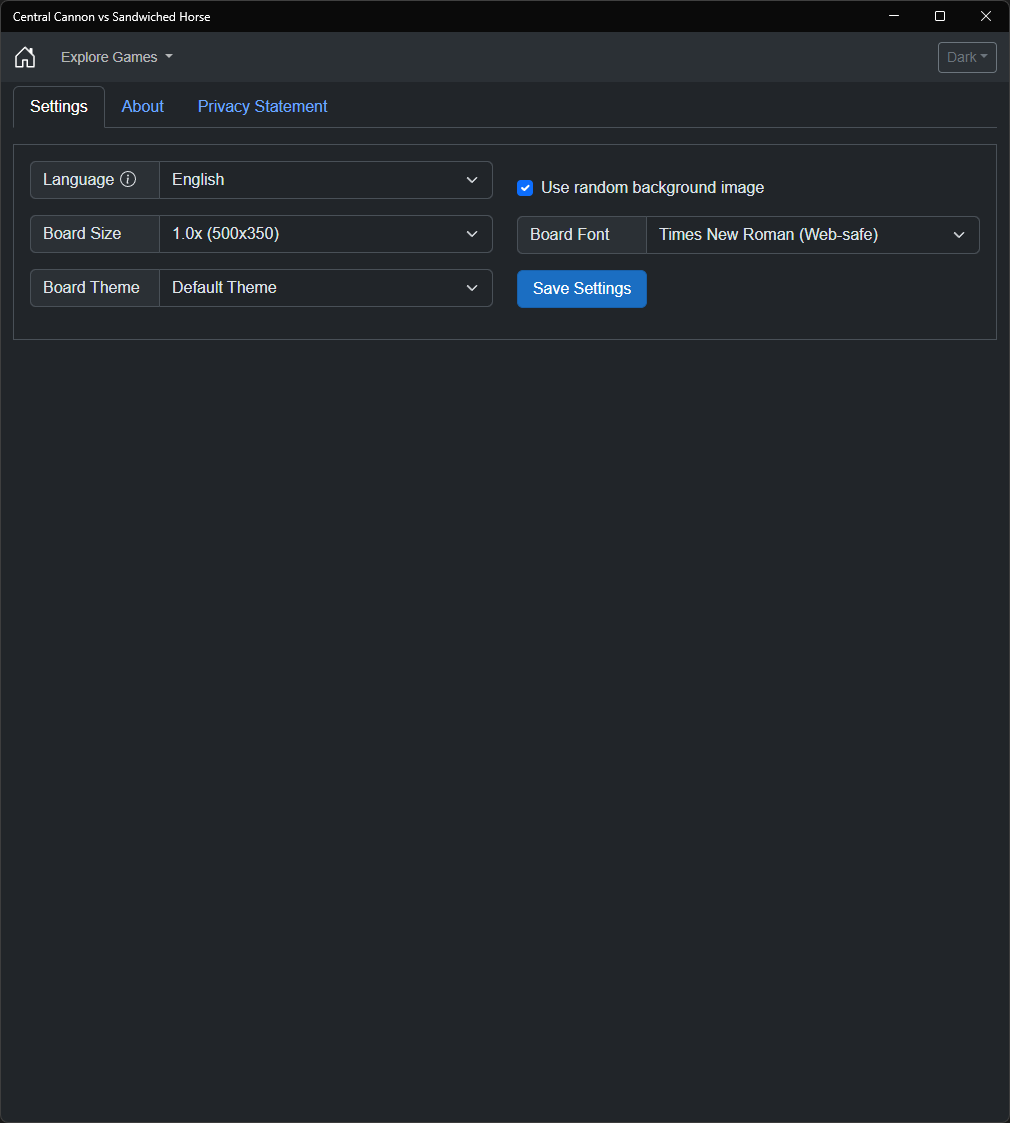Minimize the application window

(894, 16)
